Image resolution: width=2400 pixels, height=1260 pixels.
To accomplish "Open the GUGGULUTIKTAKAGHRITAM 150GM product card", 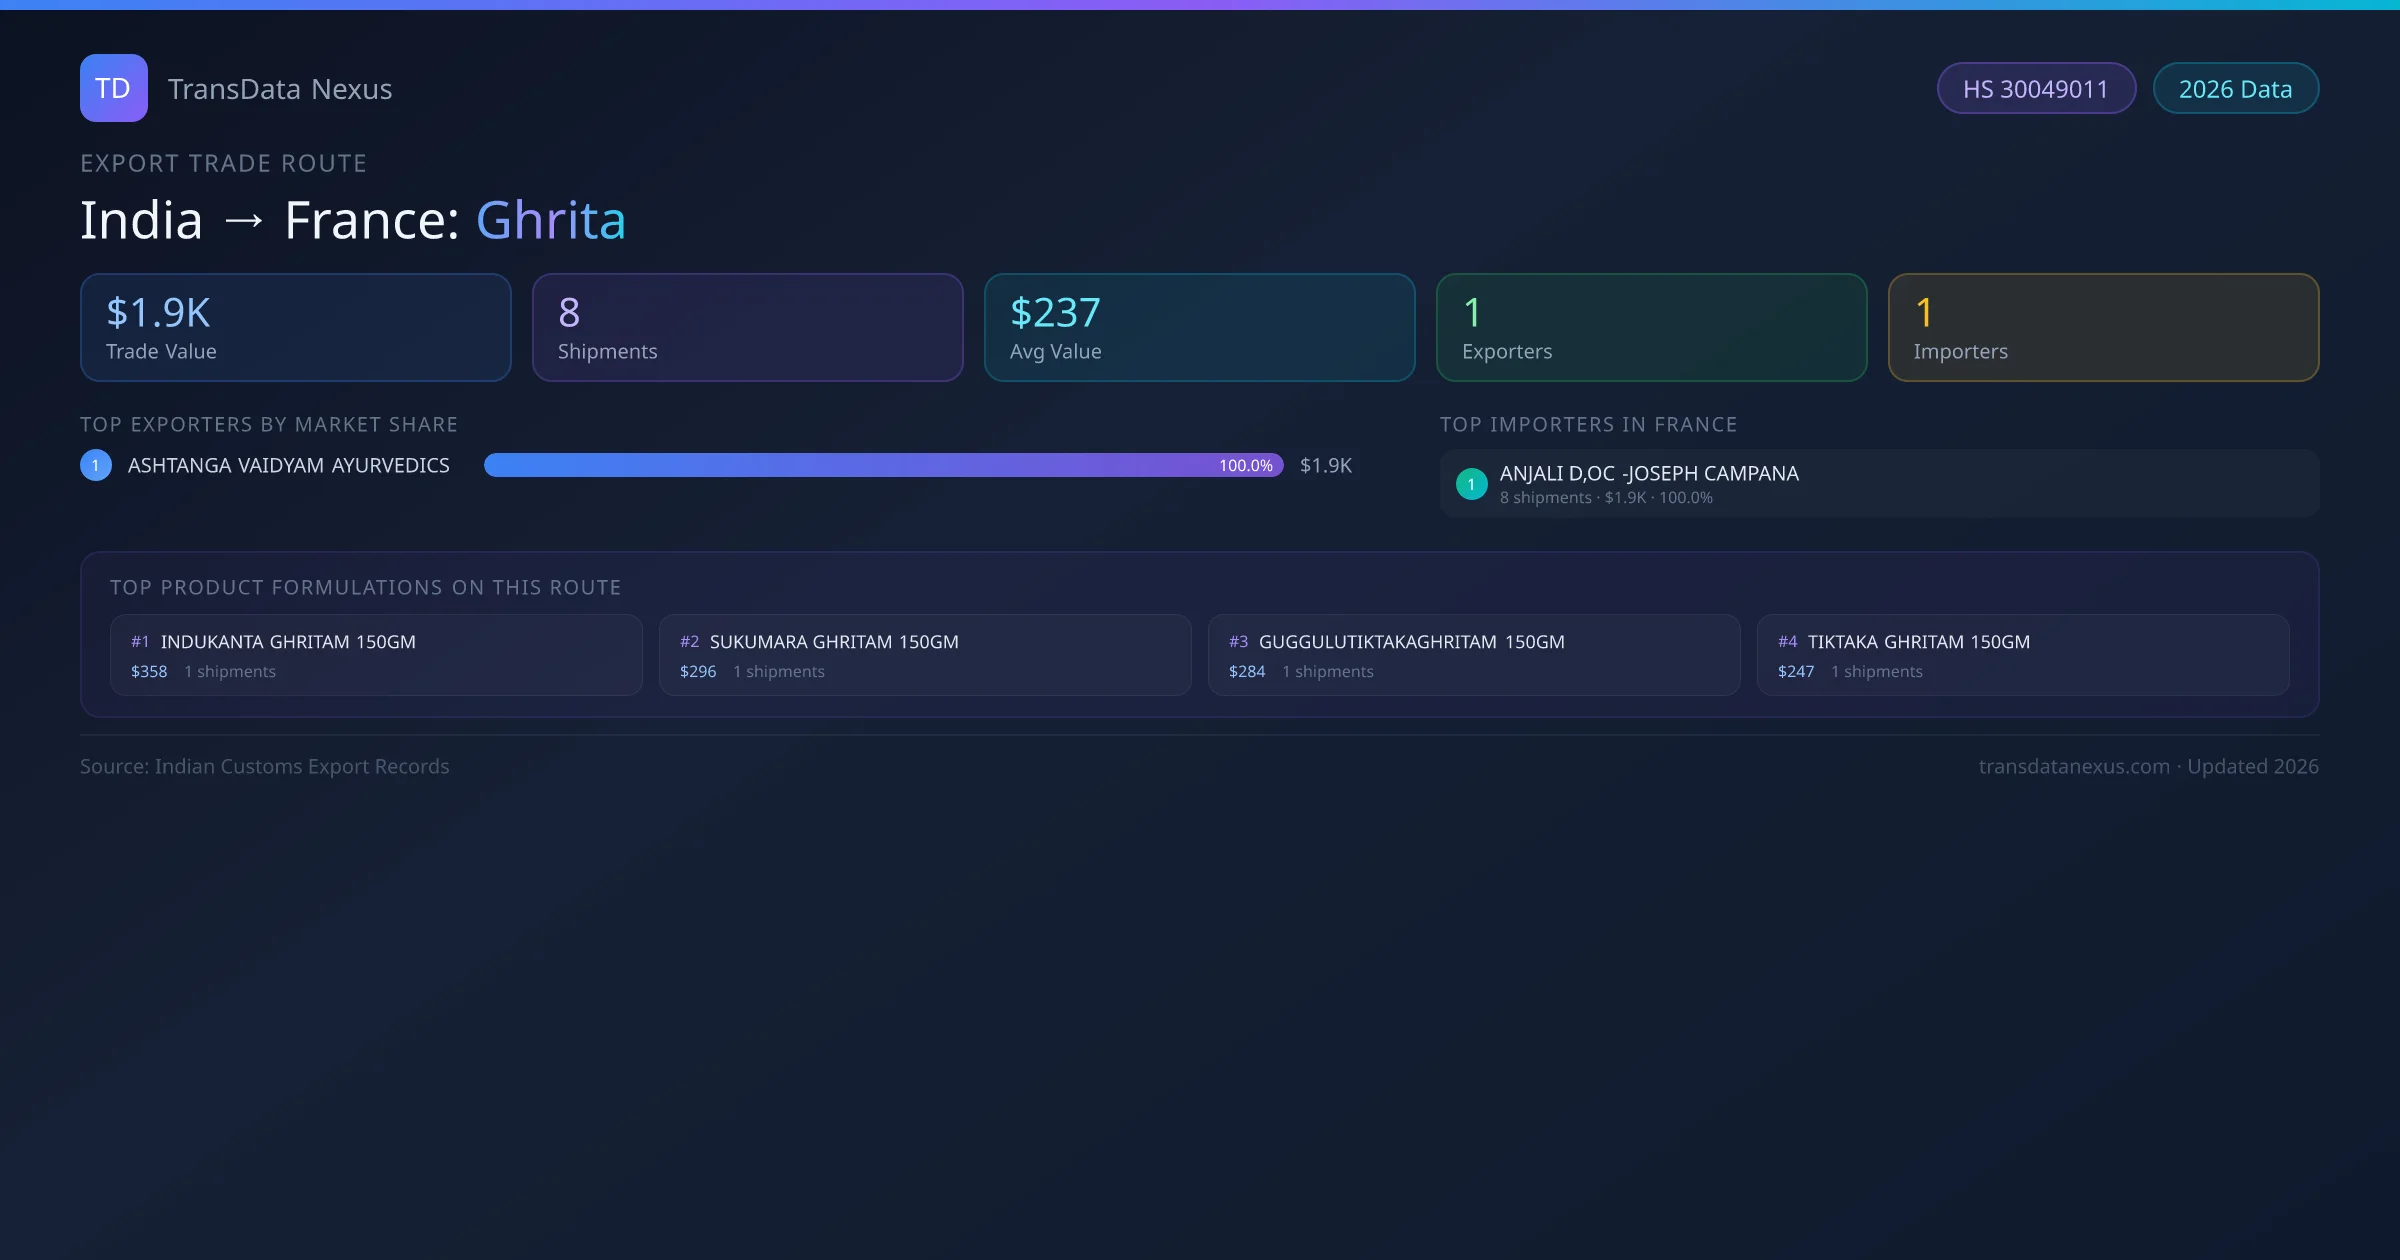I will (x=1474, y=655).
